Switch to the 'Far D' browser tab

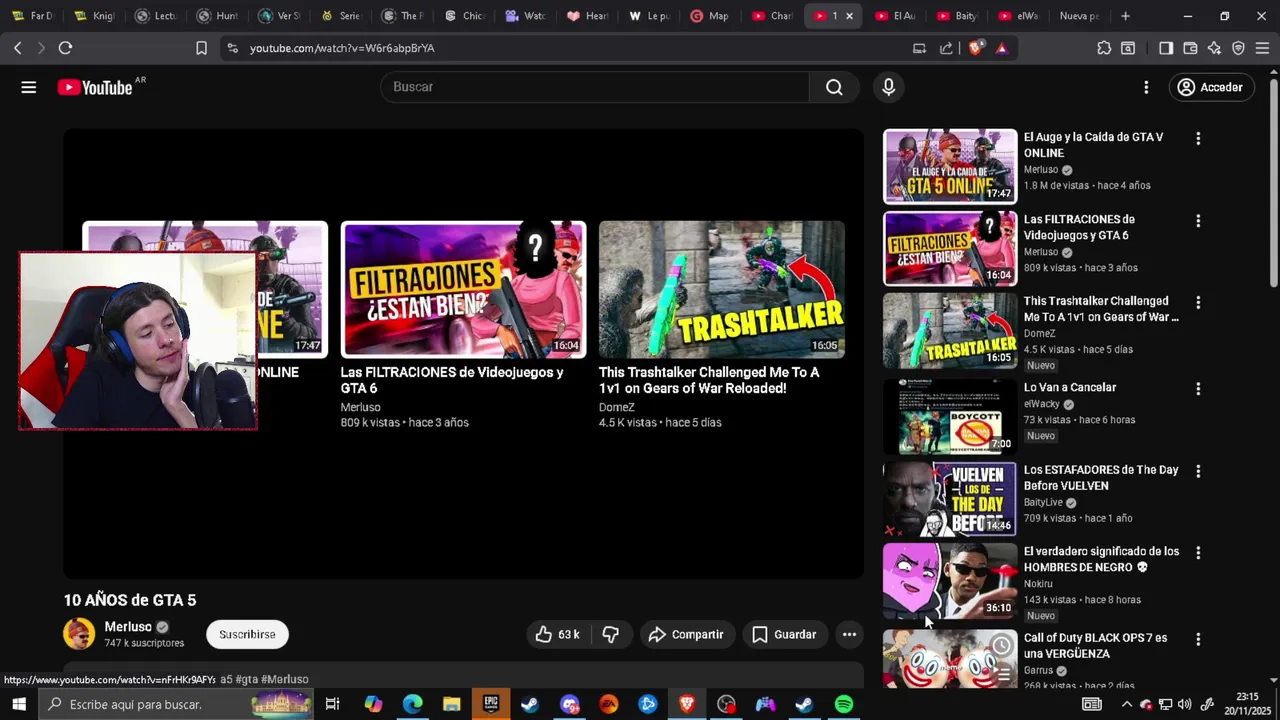click(x=32, y=16)
